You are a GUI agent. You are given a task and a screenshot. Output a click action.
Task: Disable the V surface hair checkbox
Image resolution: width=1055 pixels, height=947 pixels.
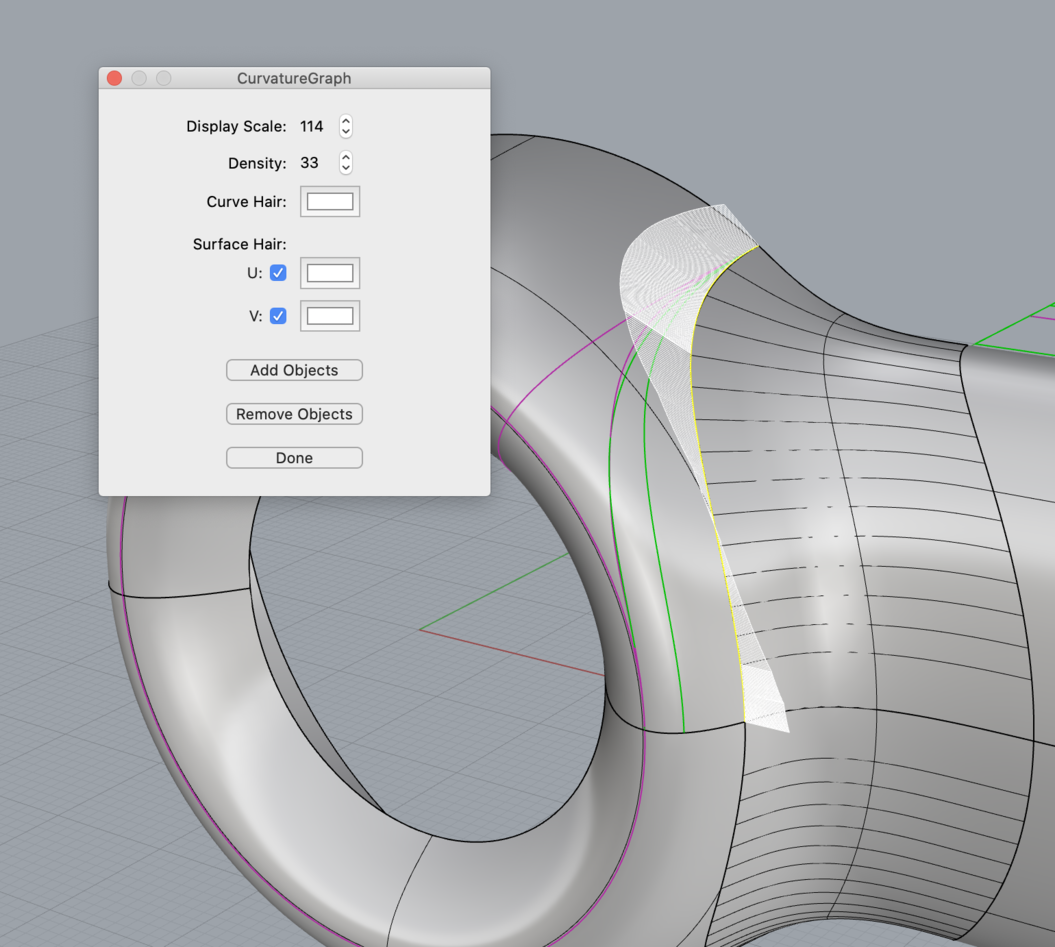click(x=277, y=316)
